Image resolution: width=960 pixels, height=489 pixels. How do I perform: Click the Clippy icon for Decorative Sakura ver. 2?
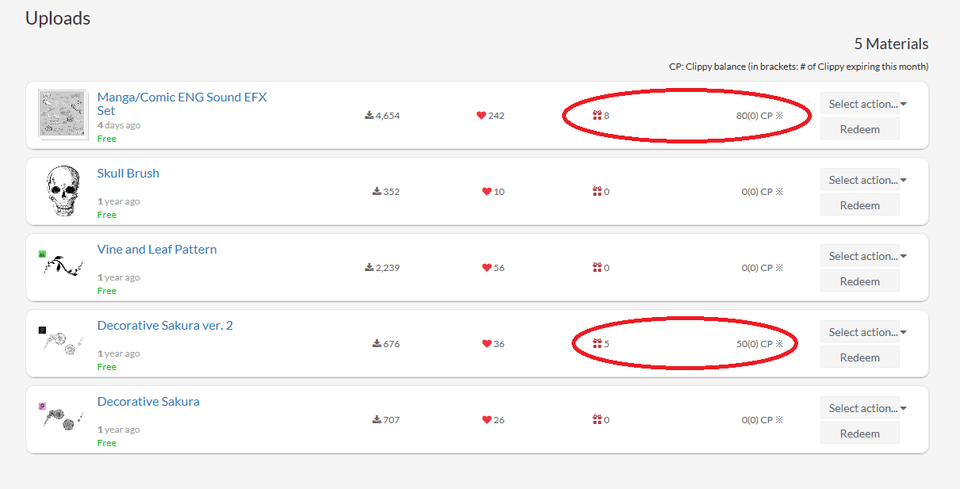[x=779, y=344]
